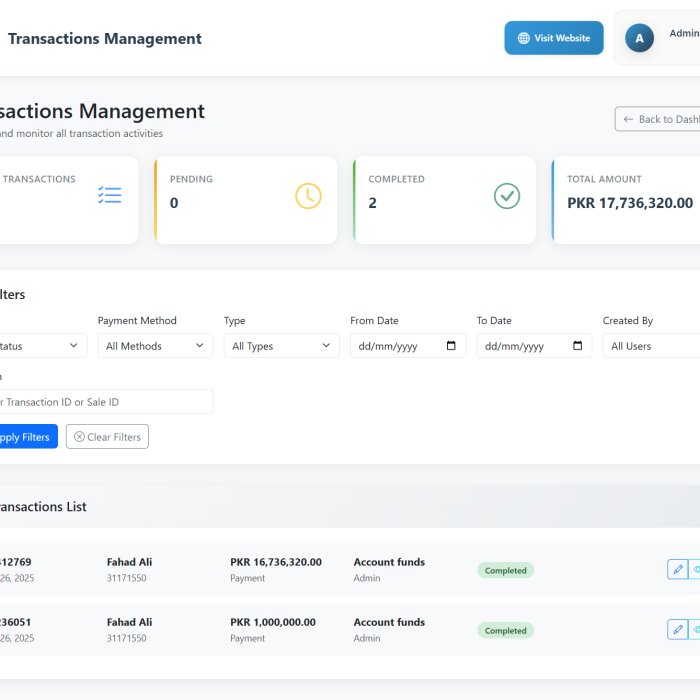Click the total transactions list icon
Viewport: 700px width, 700px height.
click(x=110, y=195)
